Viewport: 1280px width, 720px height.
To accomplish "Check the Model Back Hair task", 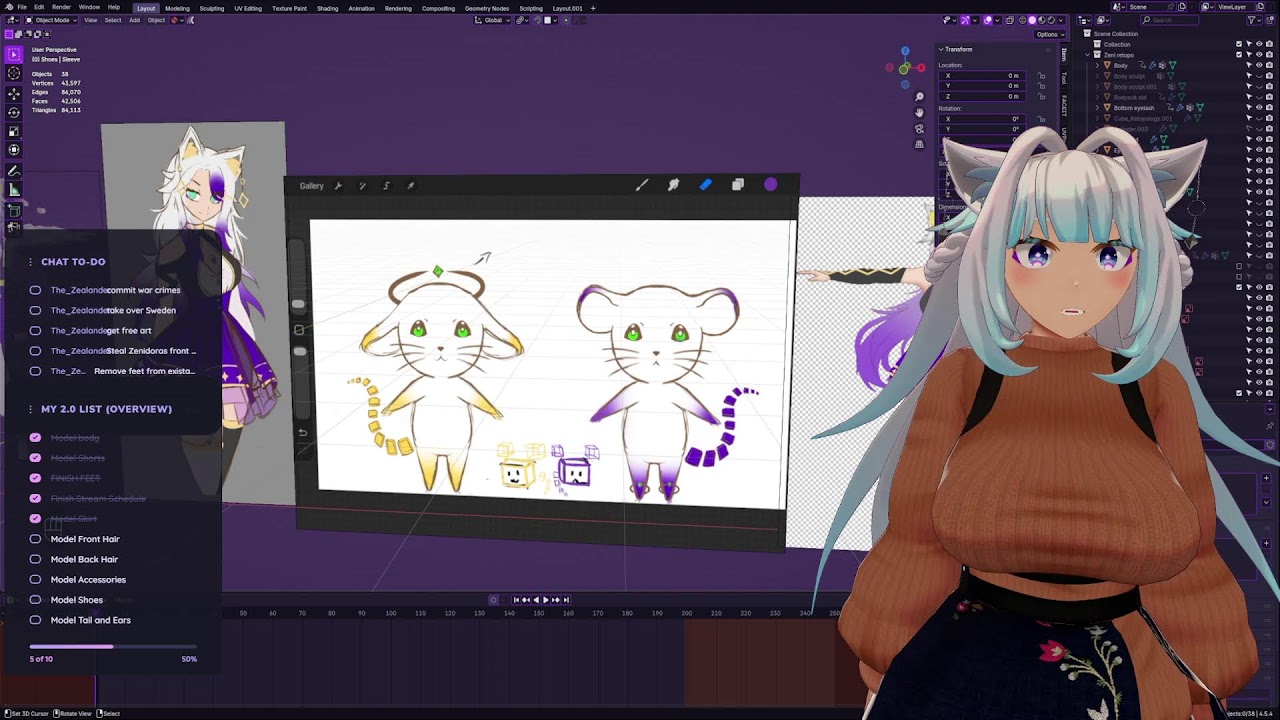I will 35,559.
